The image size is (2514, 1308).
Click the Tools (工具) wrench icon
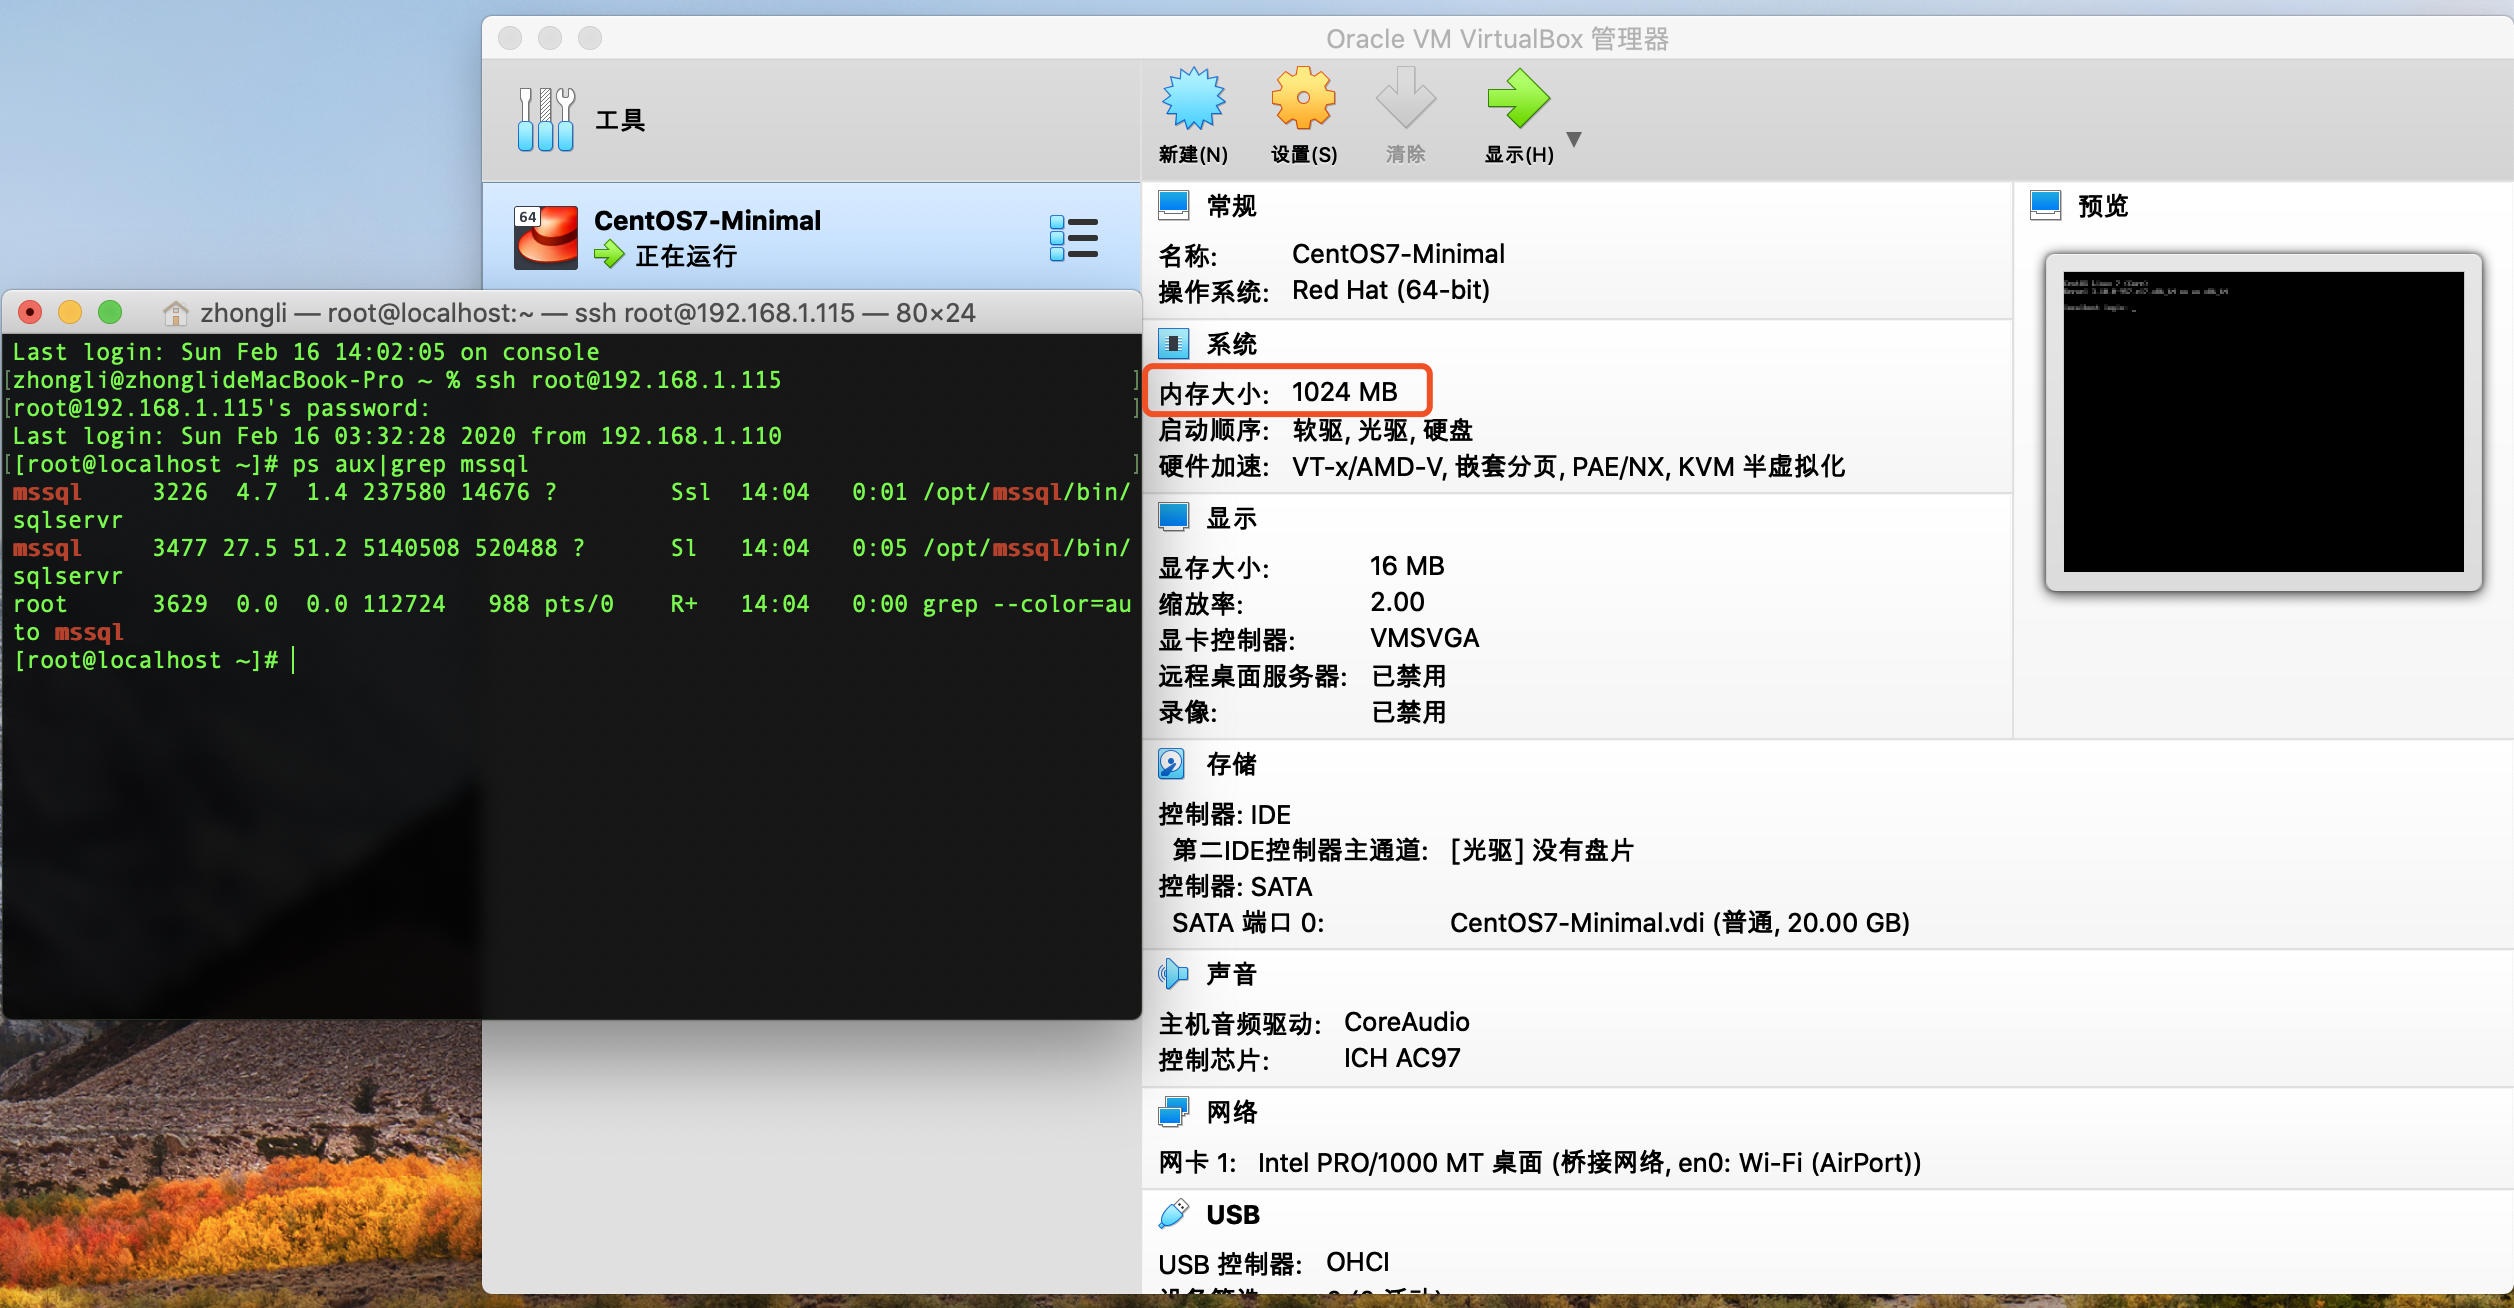tap(546, 120)
